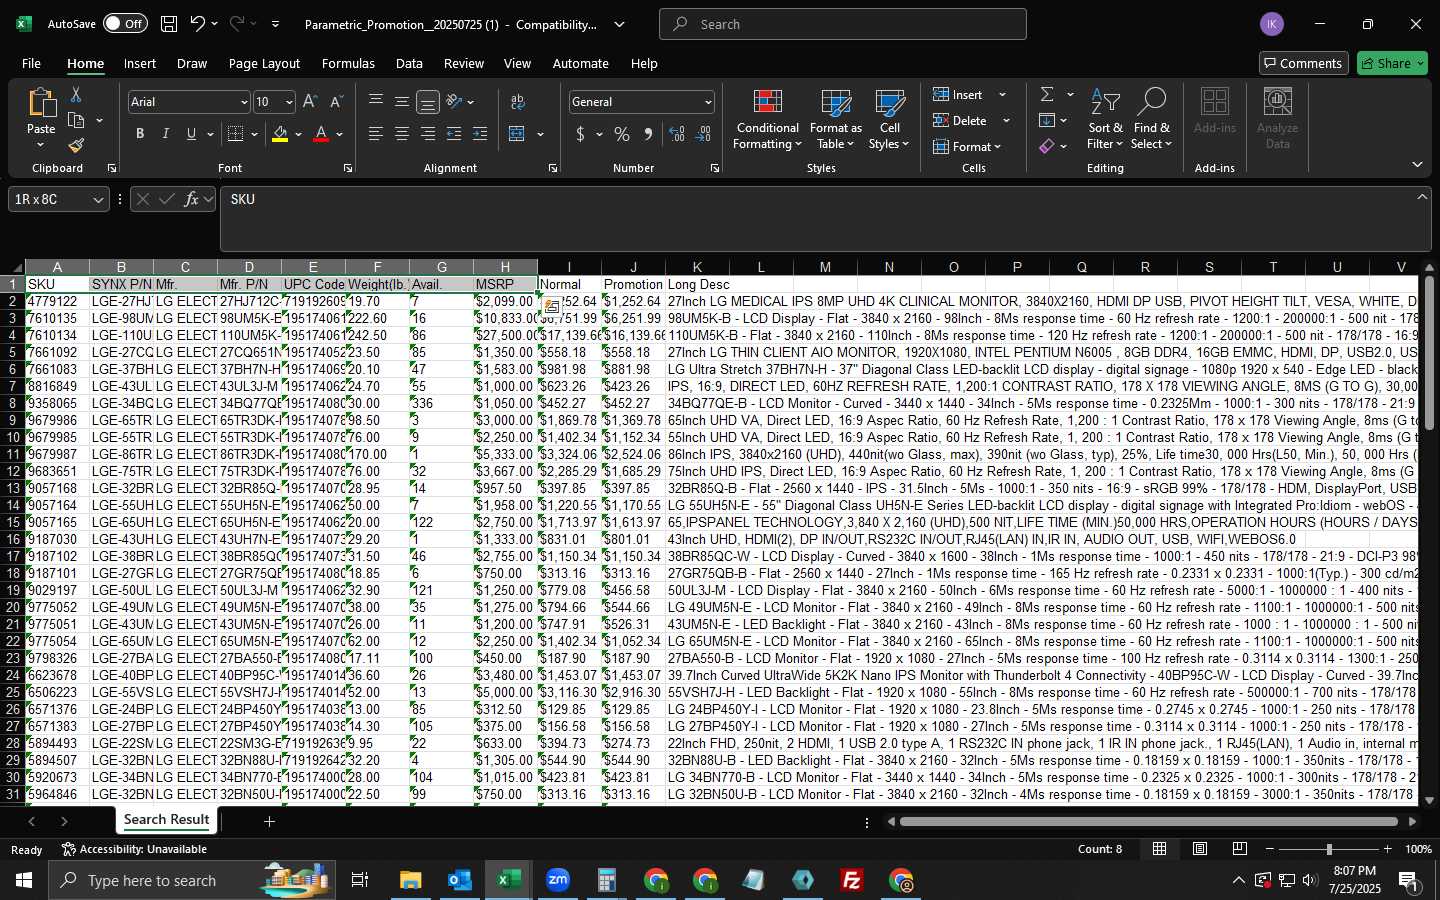Adjust the zoom slider
Screen dimensions: 1440x900
click(x=1329, y=849)
